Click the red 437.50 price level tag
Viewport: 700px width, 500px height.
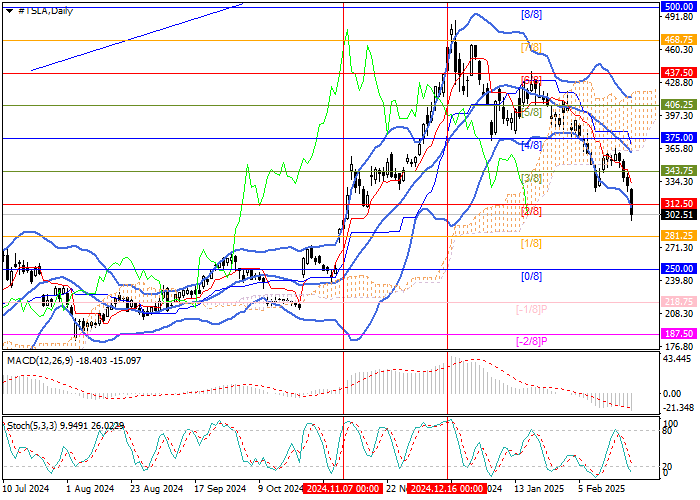click(679, 72)
